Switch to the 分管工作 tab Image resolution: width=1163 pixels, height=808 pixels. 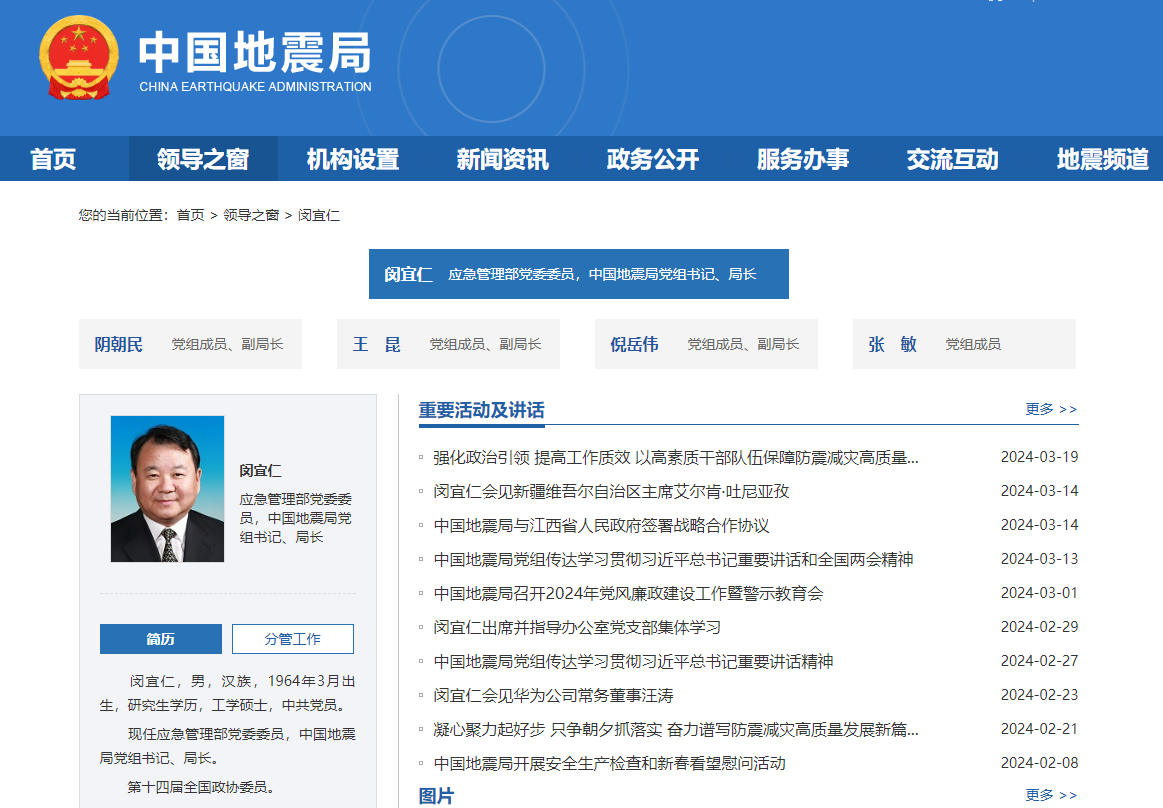coord(293,639)
